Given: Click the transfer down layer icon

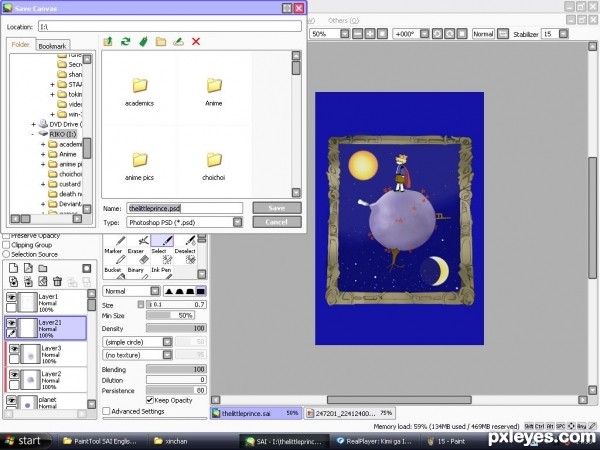Looking at the screenshot, I should [13, 282].
